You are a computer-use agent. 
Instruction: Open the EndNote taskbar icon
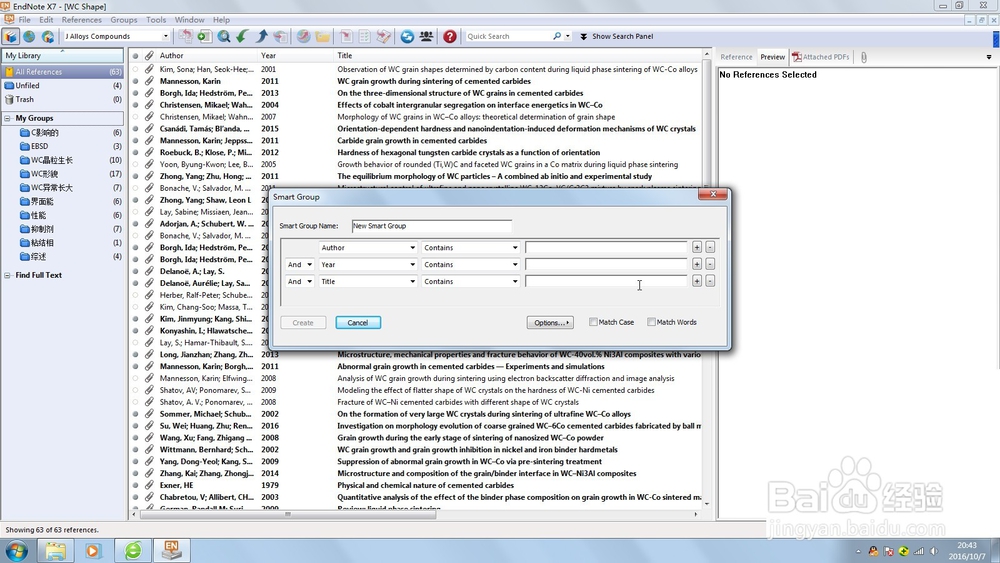click(171, 550)
